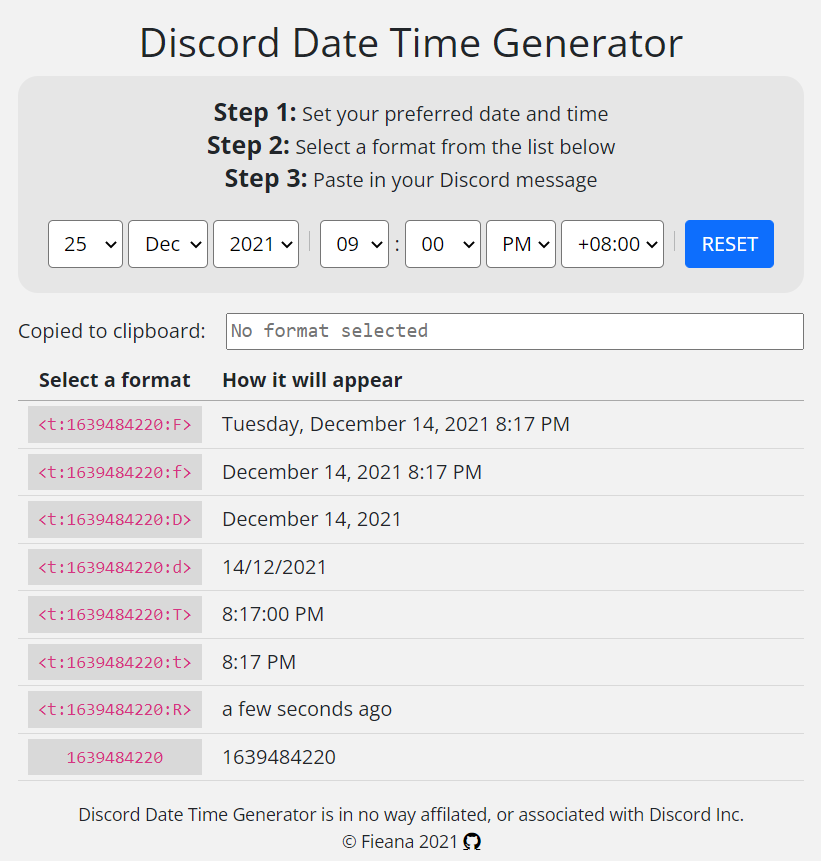The height and width of the screenshot is (861, 821).
Task: Open the hour dropdown showing 09
Action: pos(354,243)
